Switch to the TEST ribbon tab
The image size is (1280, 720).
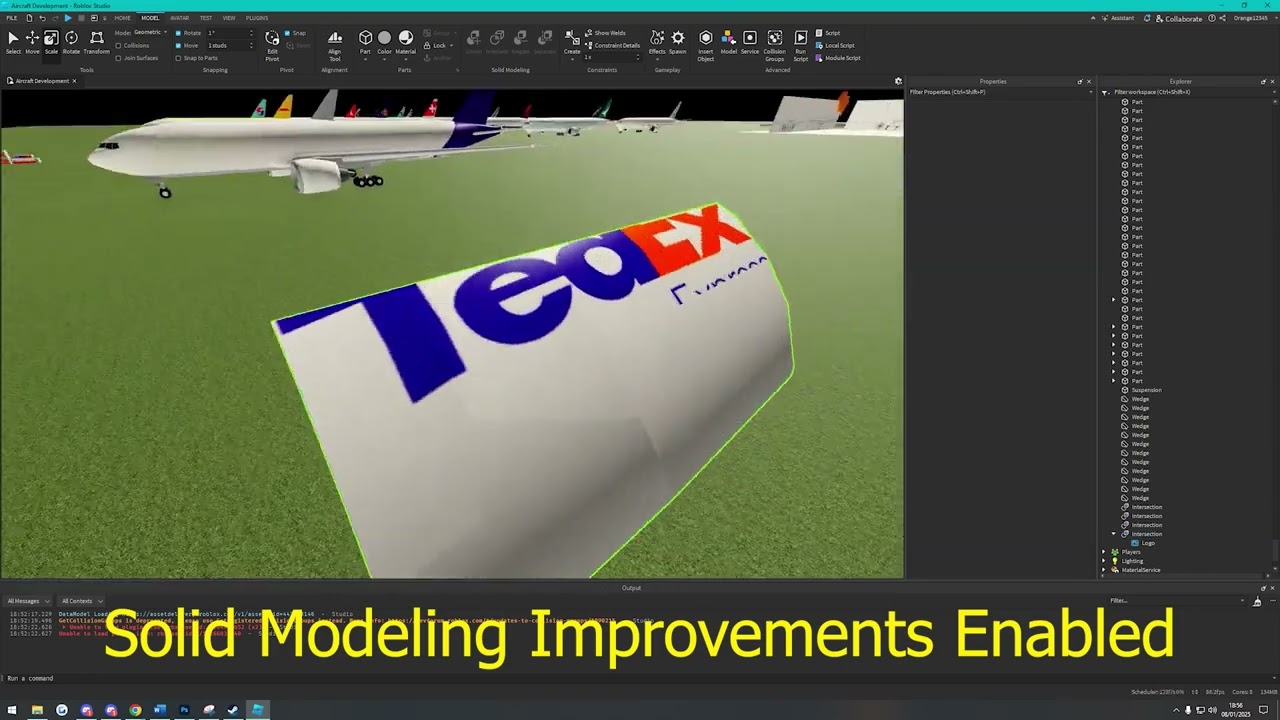205,18
